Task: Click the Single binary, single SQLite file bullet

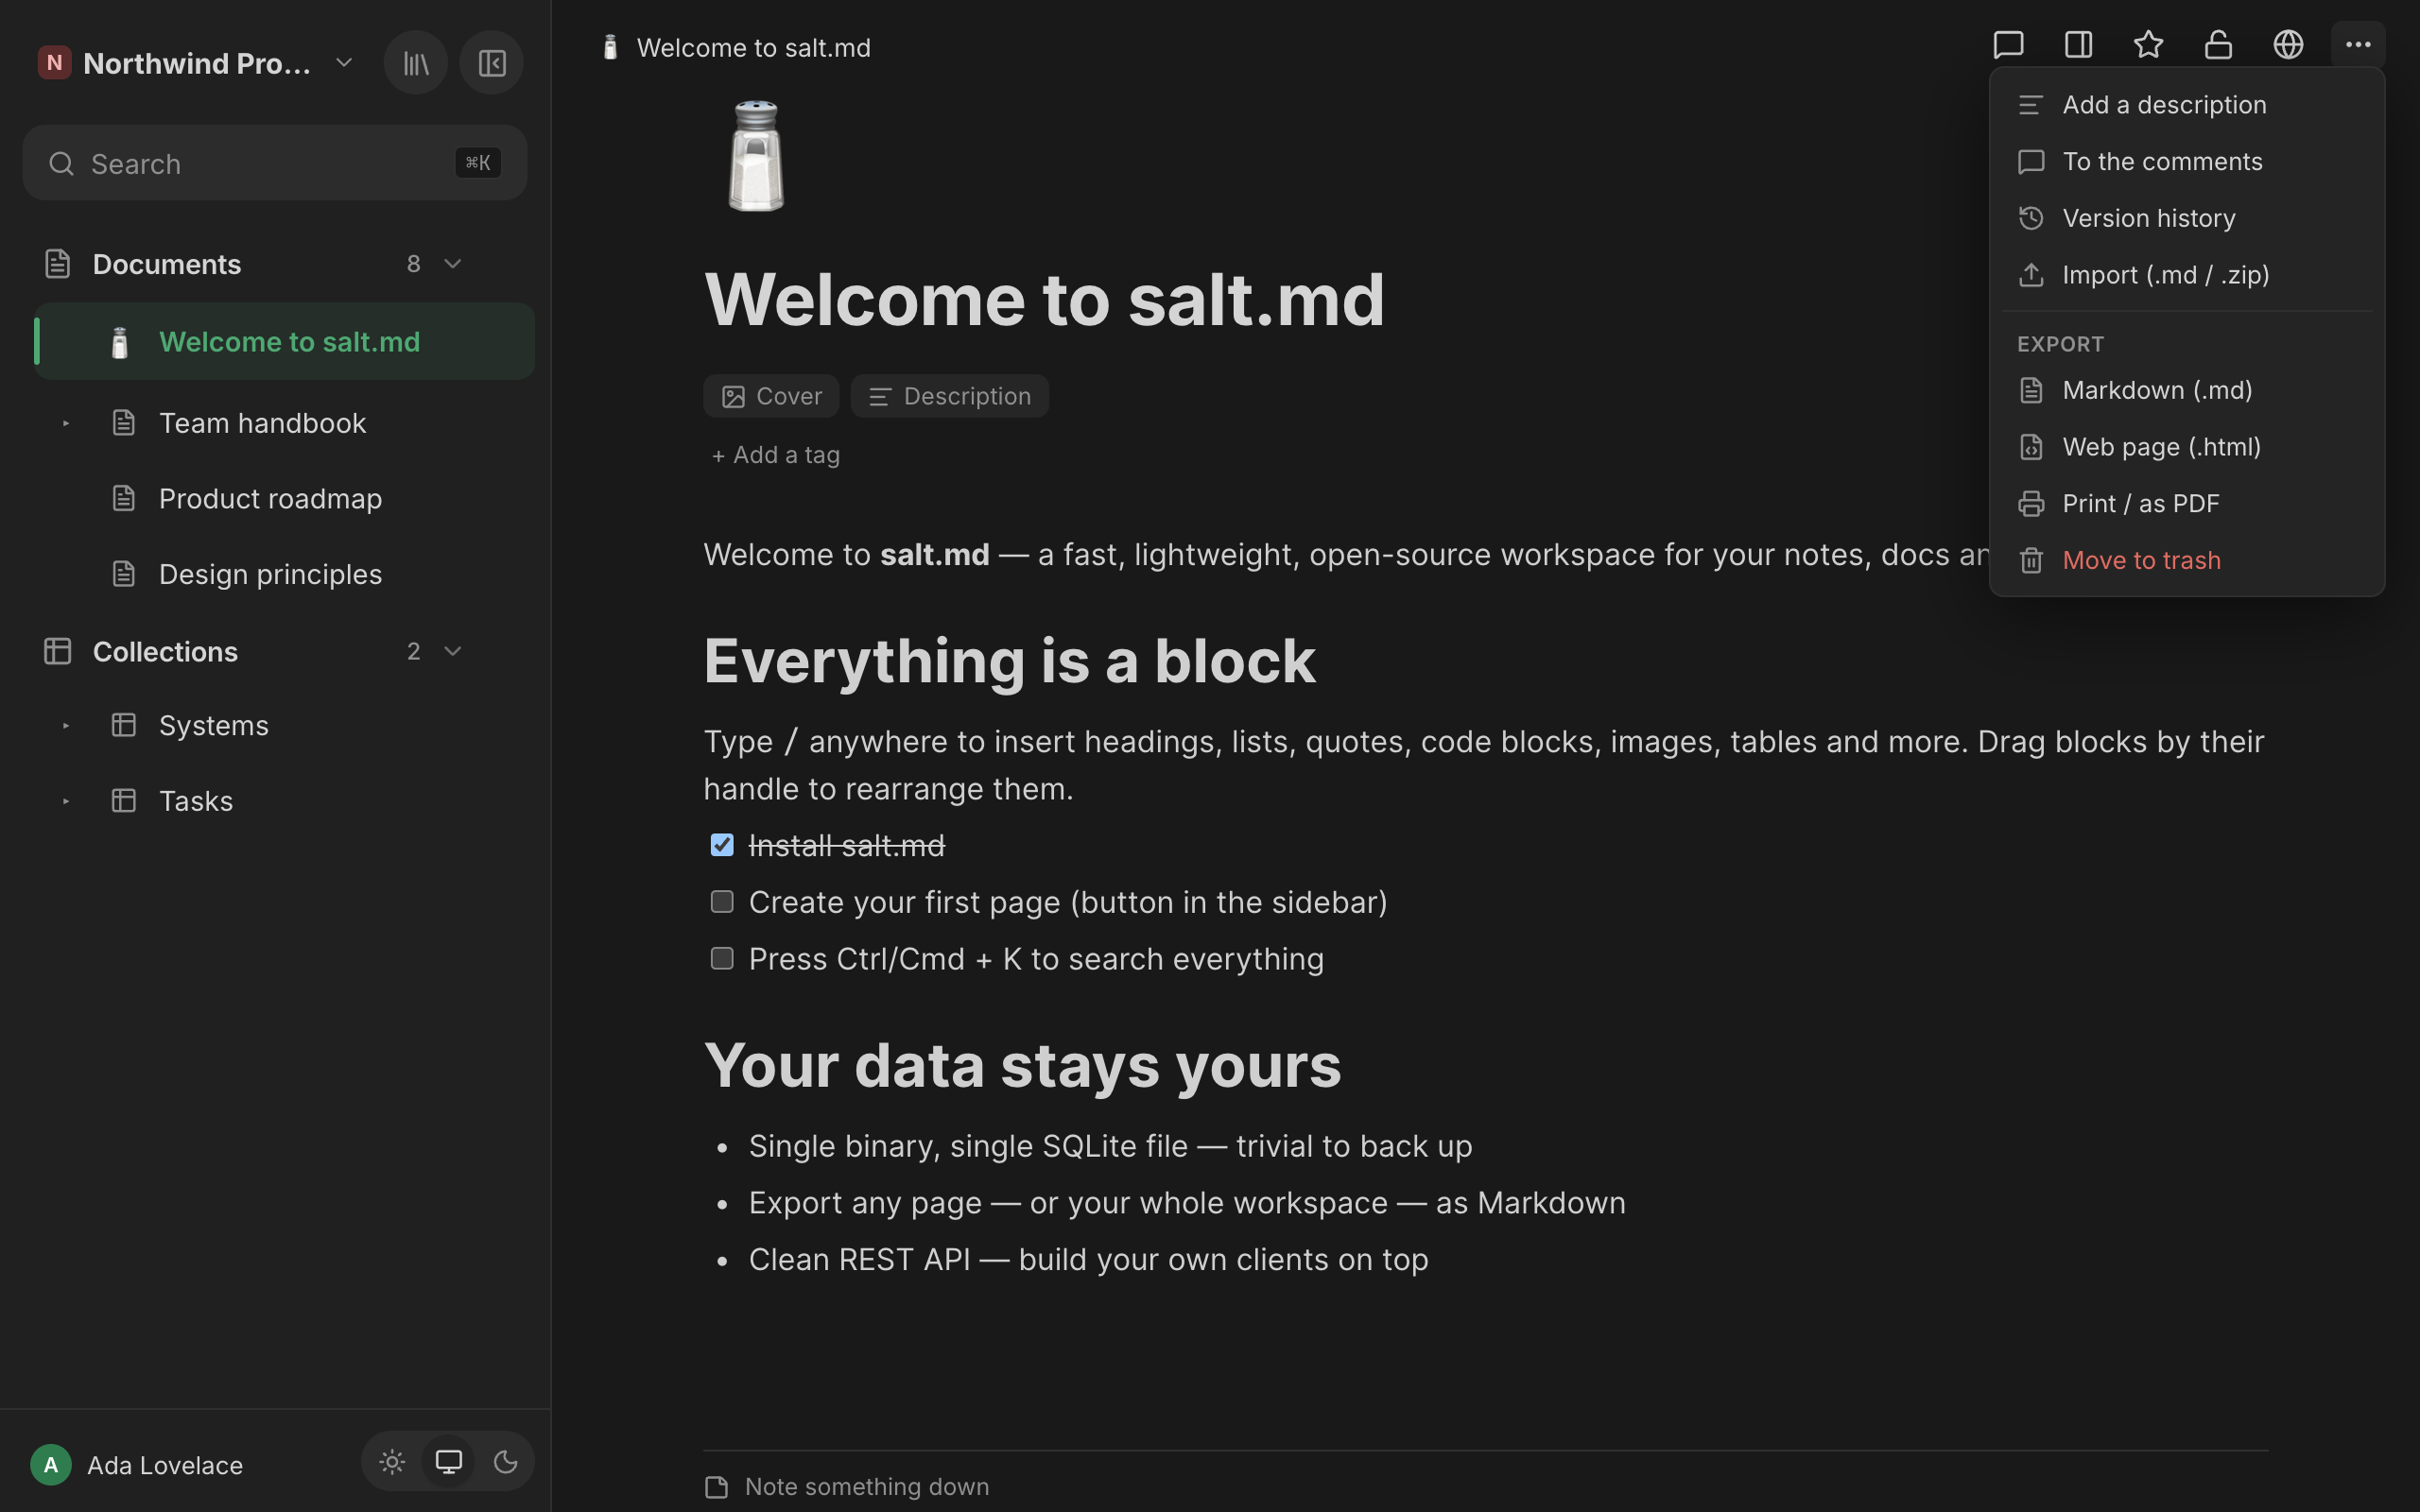Action: click(x=1110, y=1146)
